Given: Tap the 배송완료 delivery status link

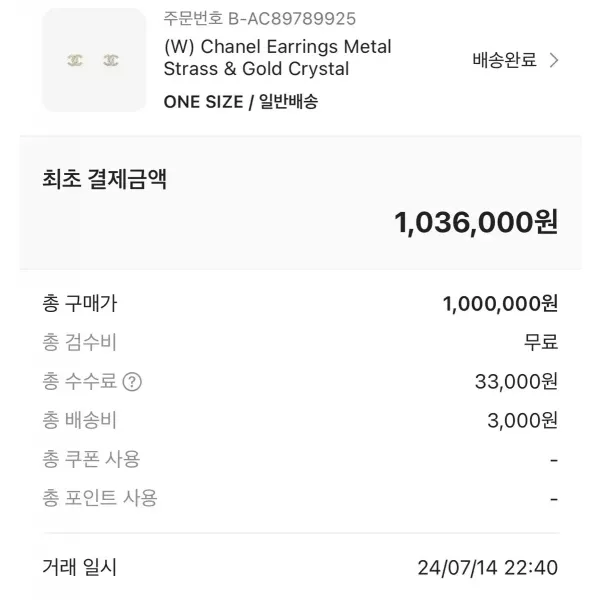Looking at the screenshot, I should pos(504,60).
